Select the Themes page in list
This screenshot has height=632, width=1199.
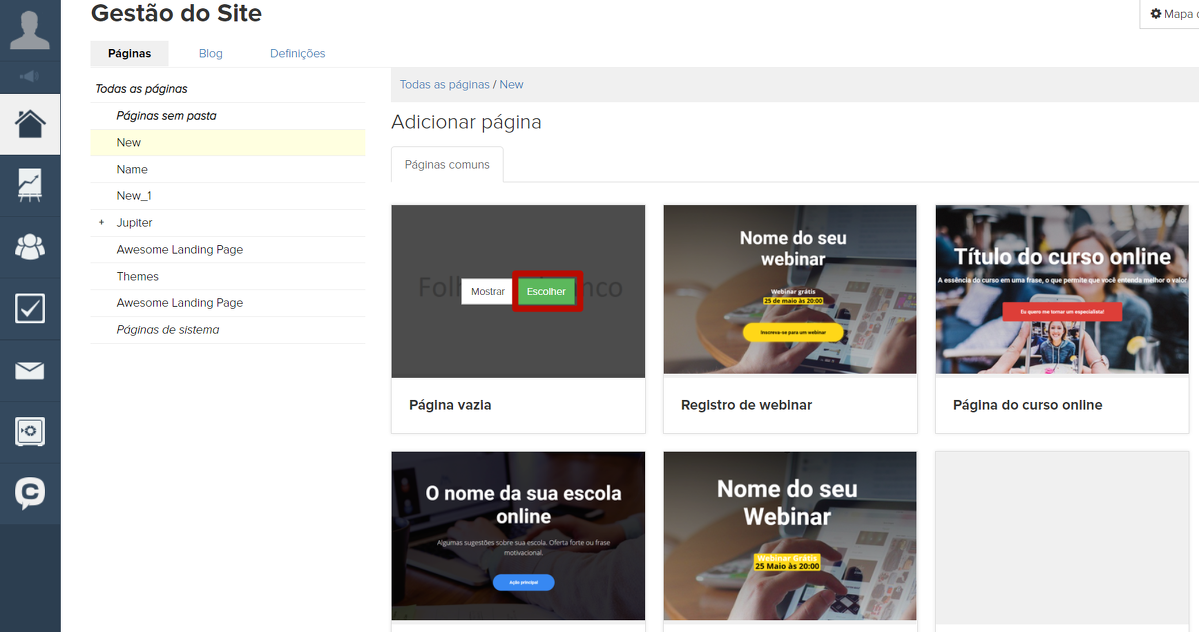[137, 277]
